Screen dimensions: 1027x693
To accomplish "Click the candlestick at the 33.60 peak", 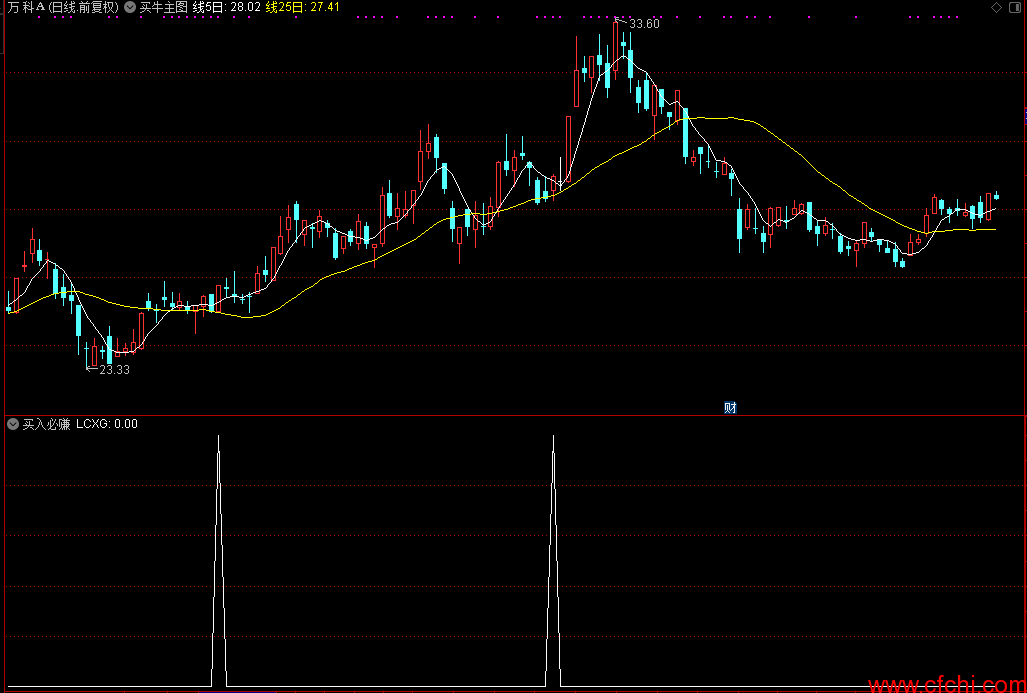I will 616,46.
